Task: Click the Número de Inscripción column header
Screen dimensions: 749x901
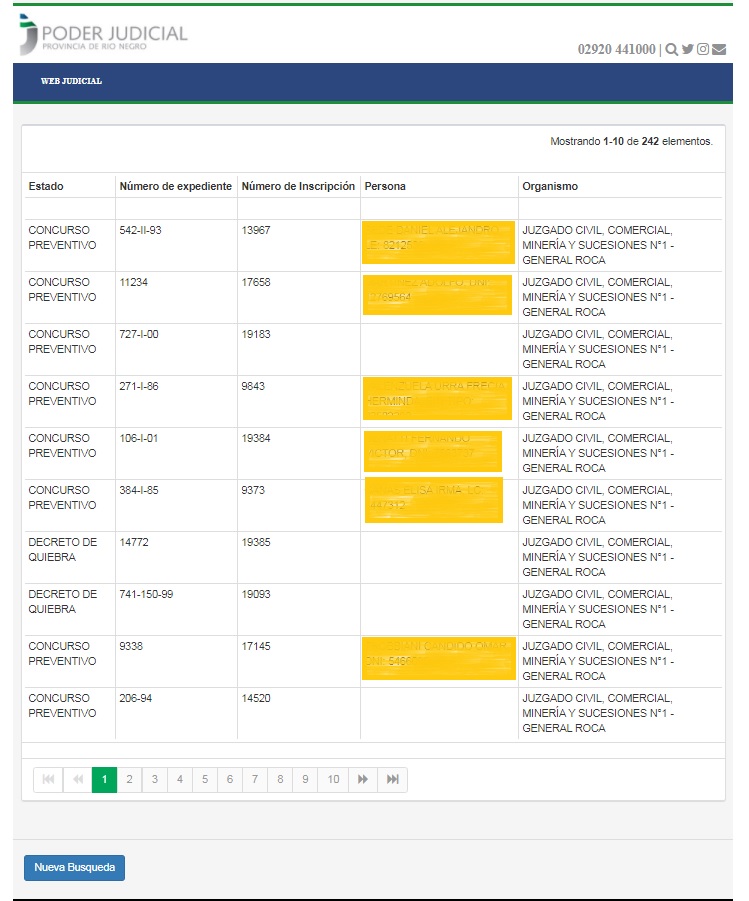Action: [x=298, y=186]
